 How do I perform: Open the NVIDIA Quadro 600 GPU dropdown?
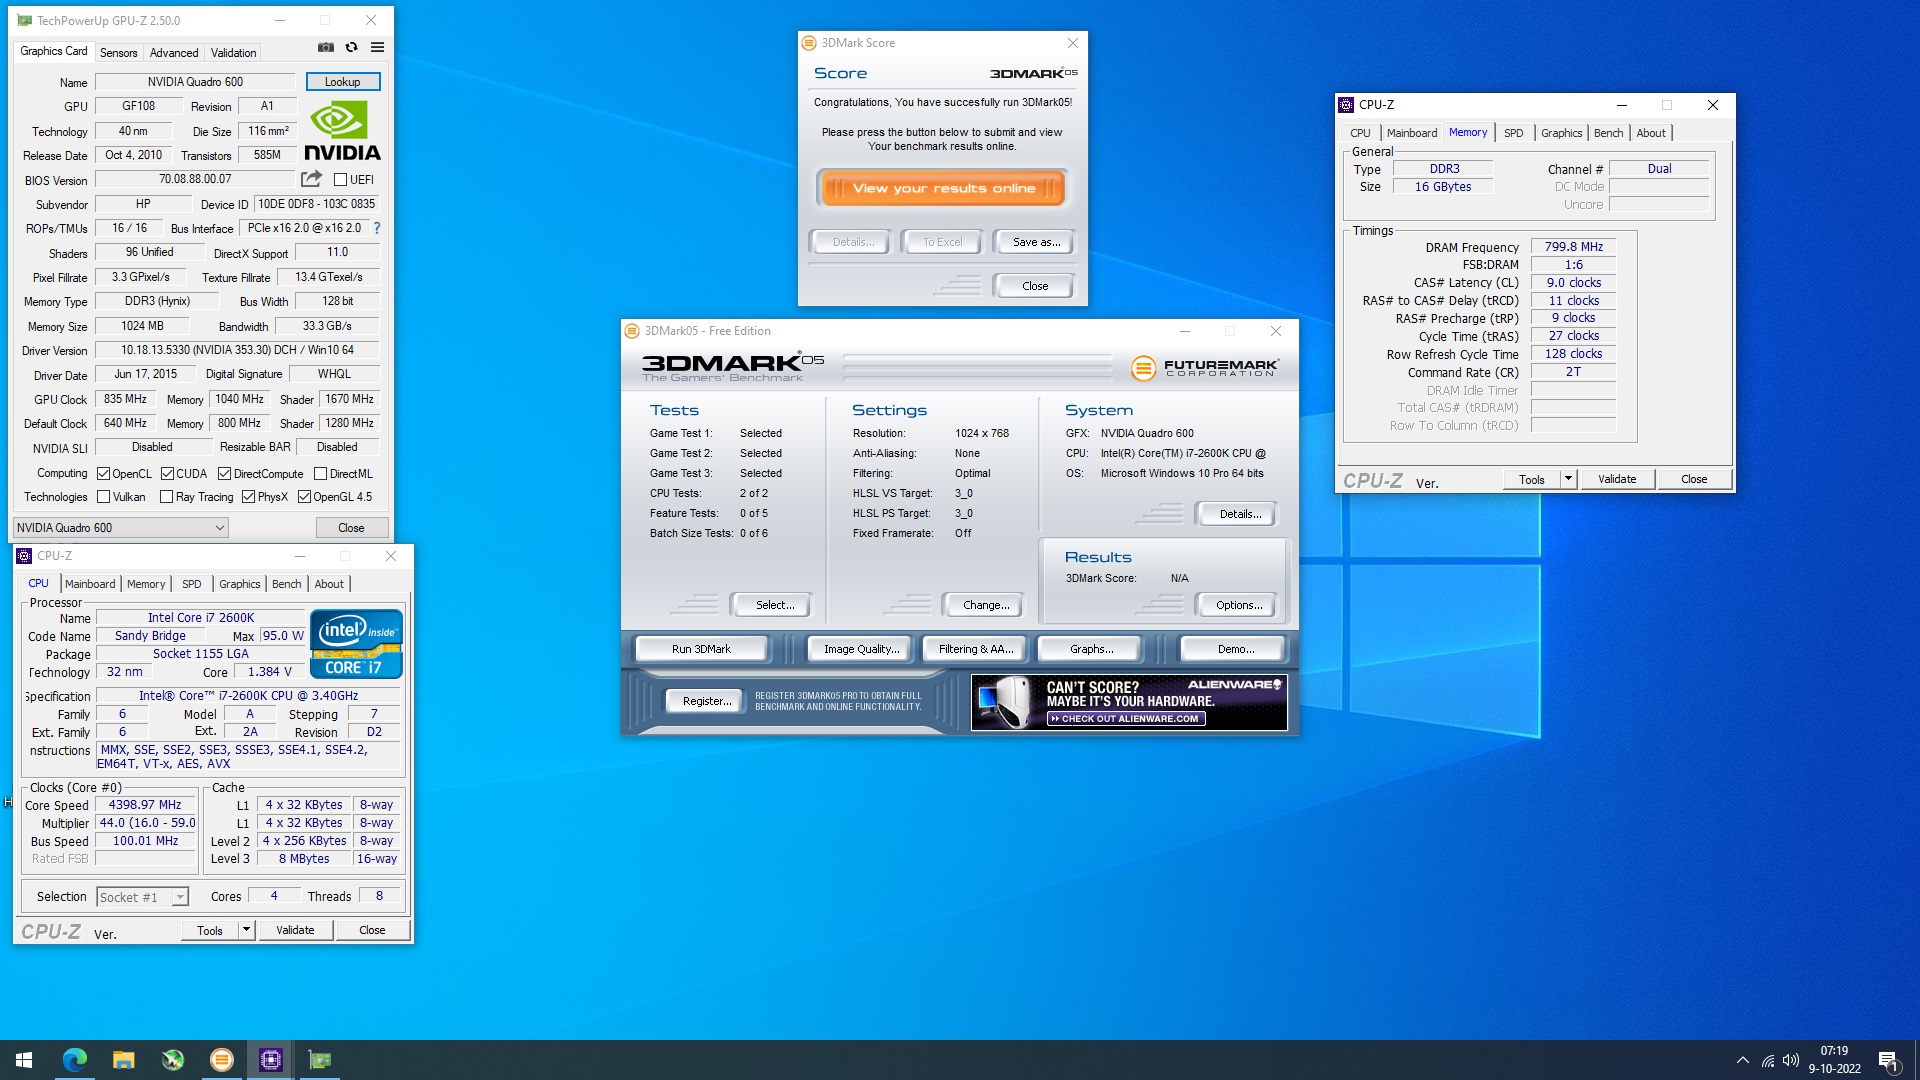tap(121, 528)
